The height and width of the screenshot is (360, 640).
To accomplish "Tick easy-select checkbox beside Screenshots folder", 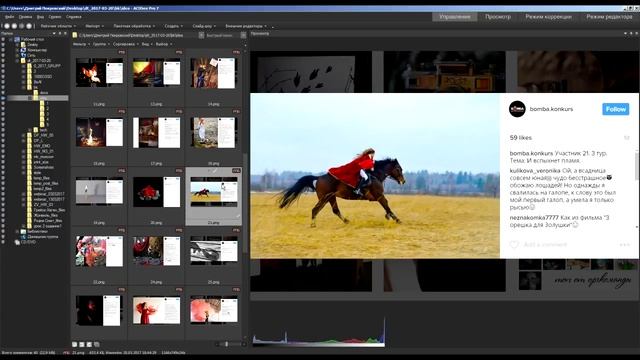I will (x=3, y=167).
